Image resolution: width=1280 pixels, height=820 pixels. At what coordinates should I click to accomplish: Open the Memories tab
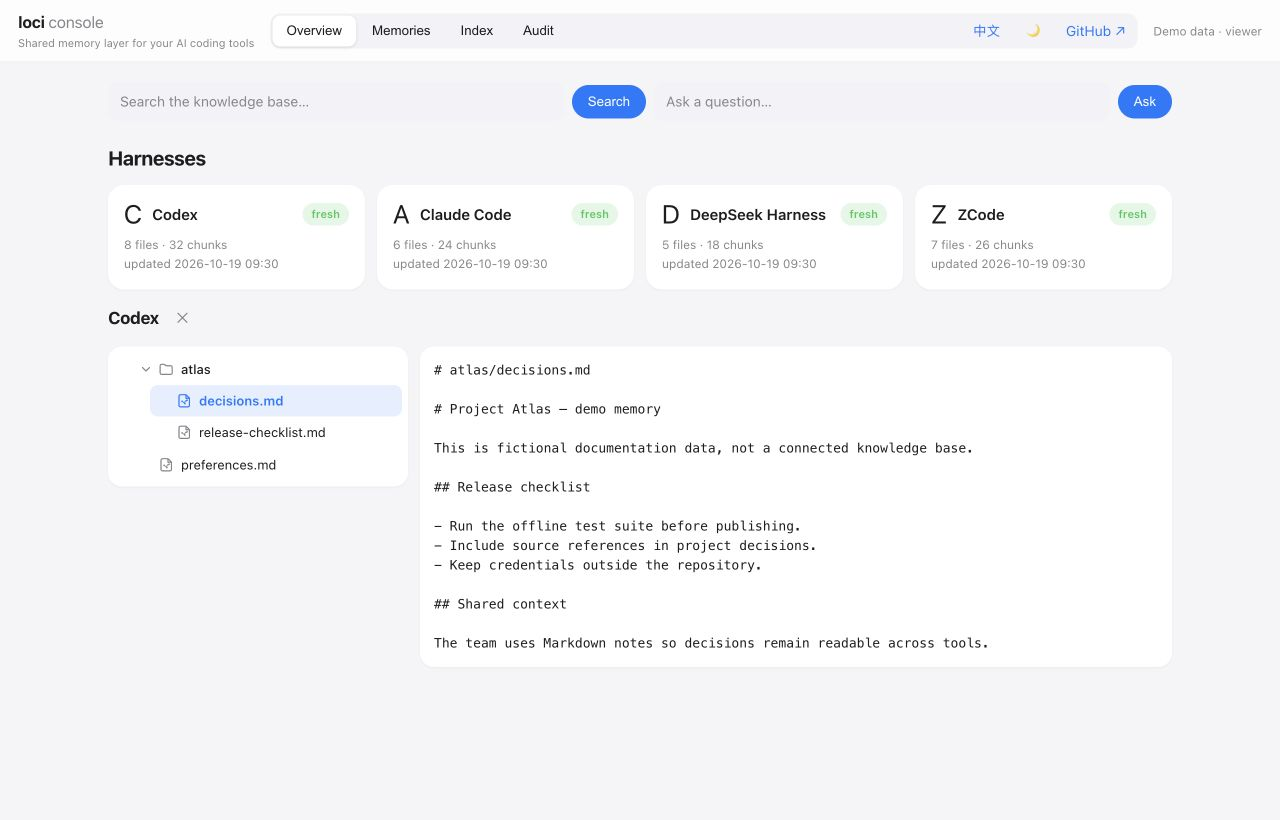click(x=401, y=31)
